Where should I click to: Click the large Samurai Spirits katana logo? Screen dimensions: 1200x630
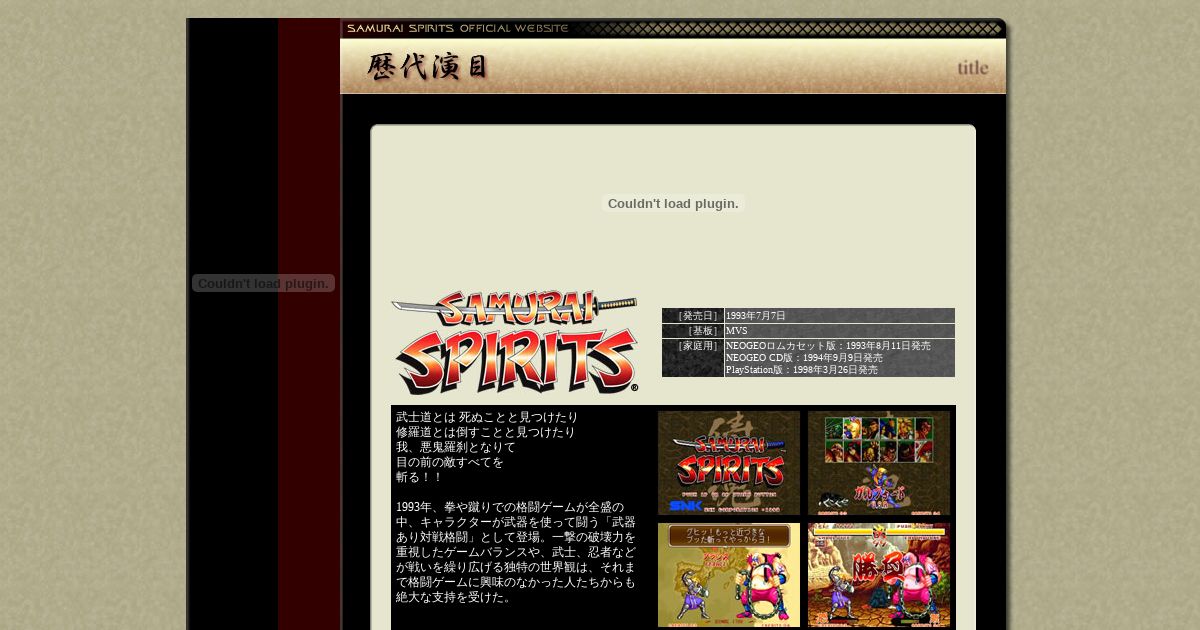click(516, 343)
